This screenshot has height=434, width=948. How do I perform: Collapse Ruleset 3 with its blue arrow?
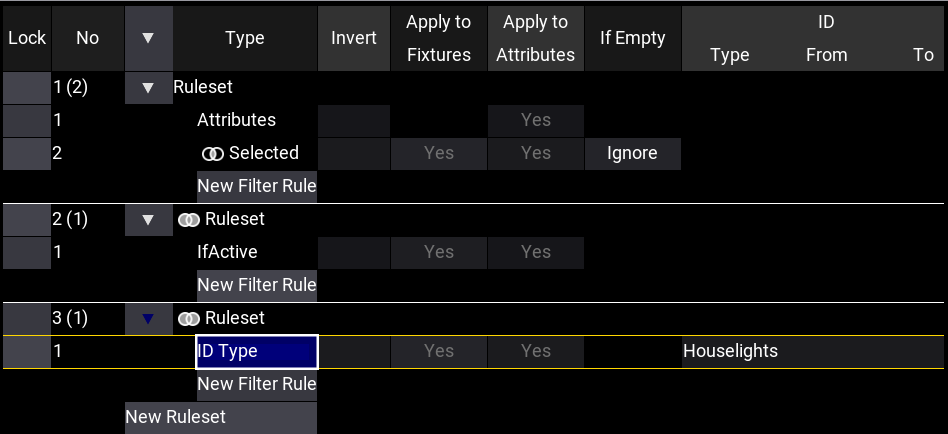(149, 318)
